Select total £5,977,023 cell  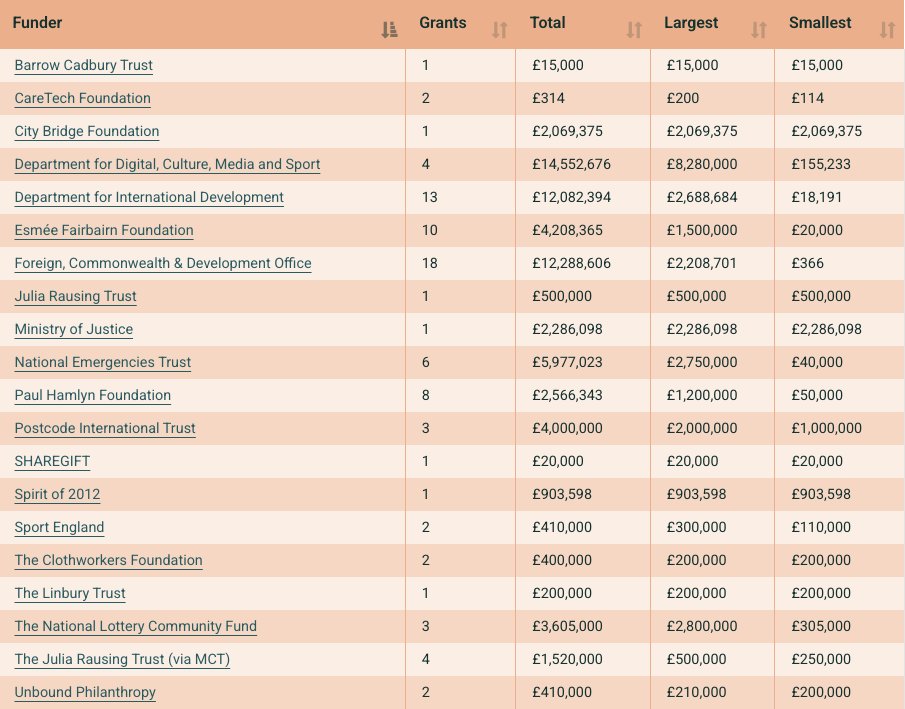pyautogui.click(x=583, y=362)
